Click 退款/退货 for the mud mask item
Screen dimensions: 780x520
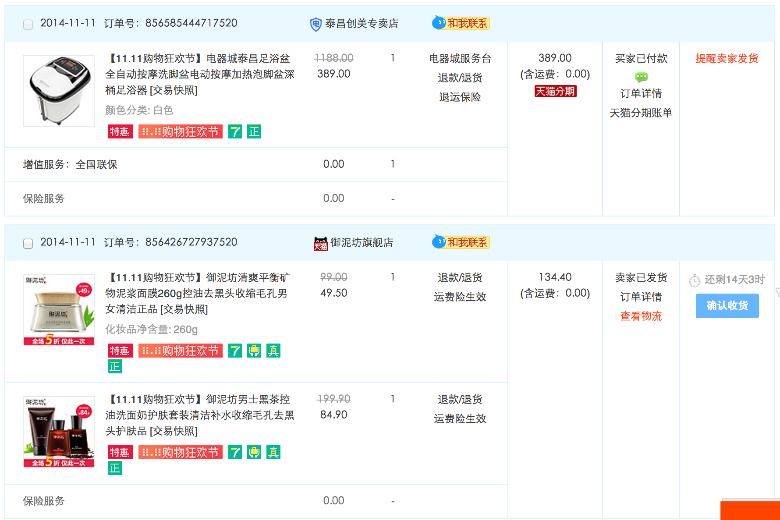(460, 277)
